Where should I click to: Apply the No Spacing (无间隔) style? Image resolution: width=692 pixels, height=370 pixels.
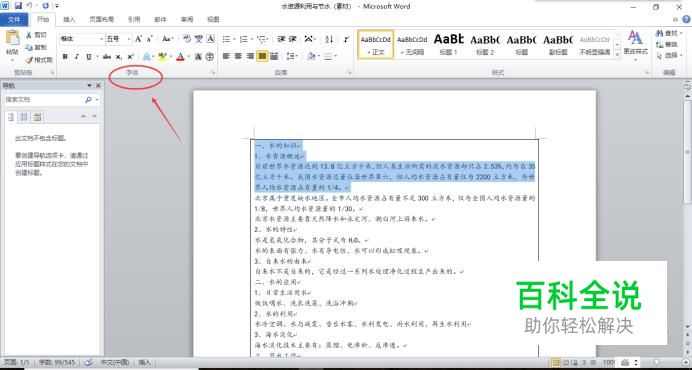point(412,45)
